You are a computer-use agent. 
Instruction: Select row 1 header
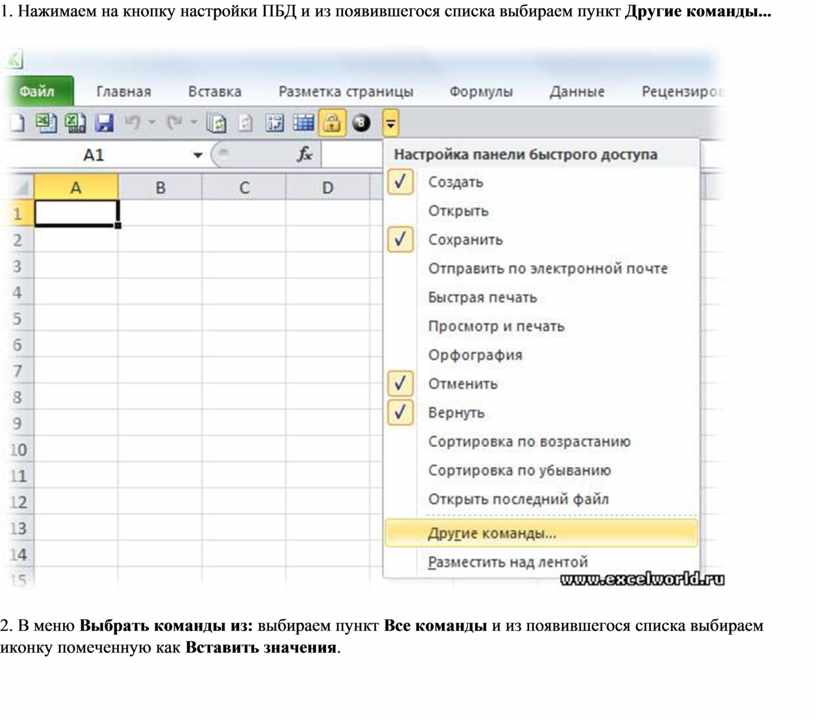18,214
